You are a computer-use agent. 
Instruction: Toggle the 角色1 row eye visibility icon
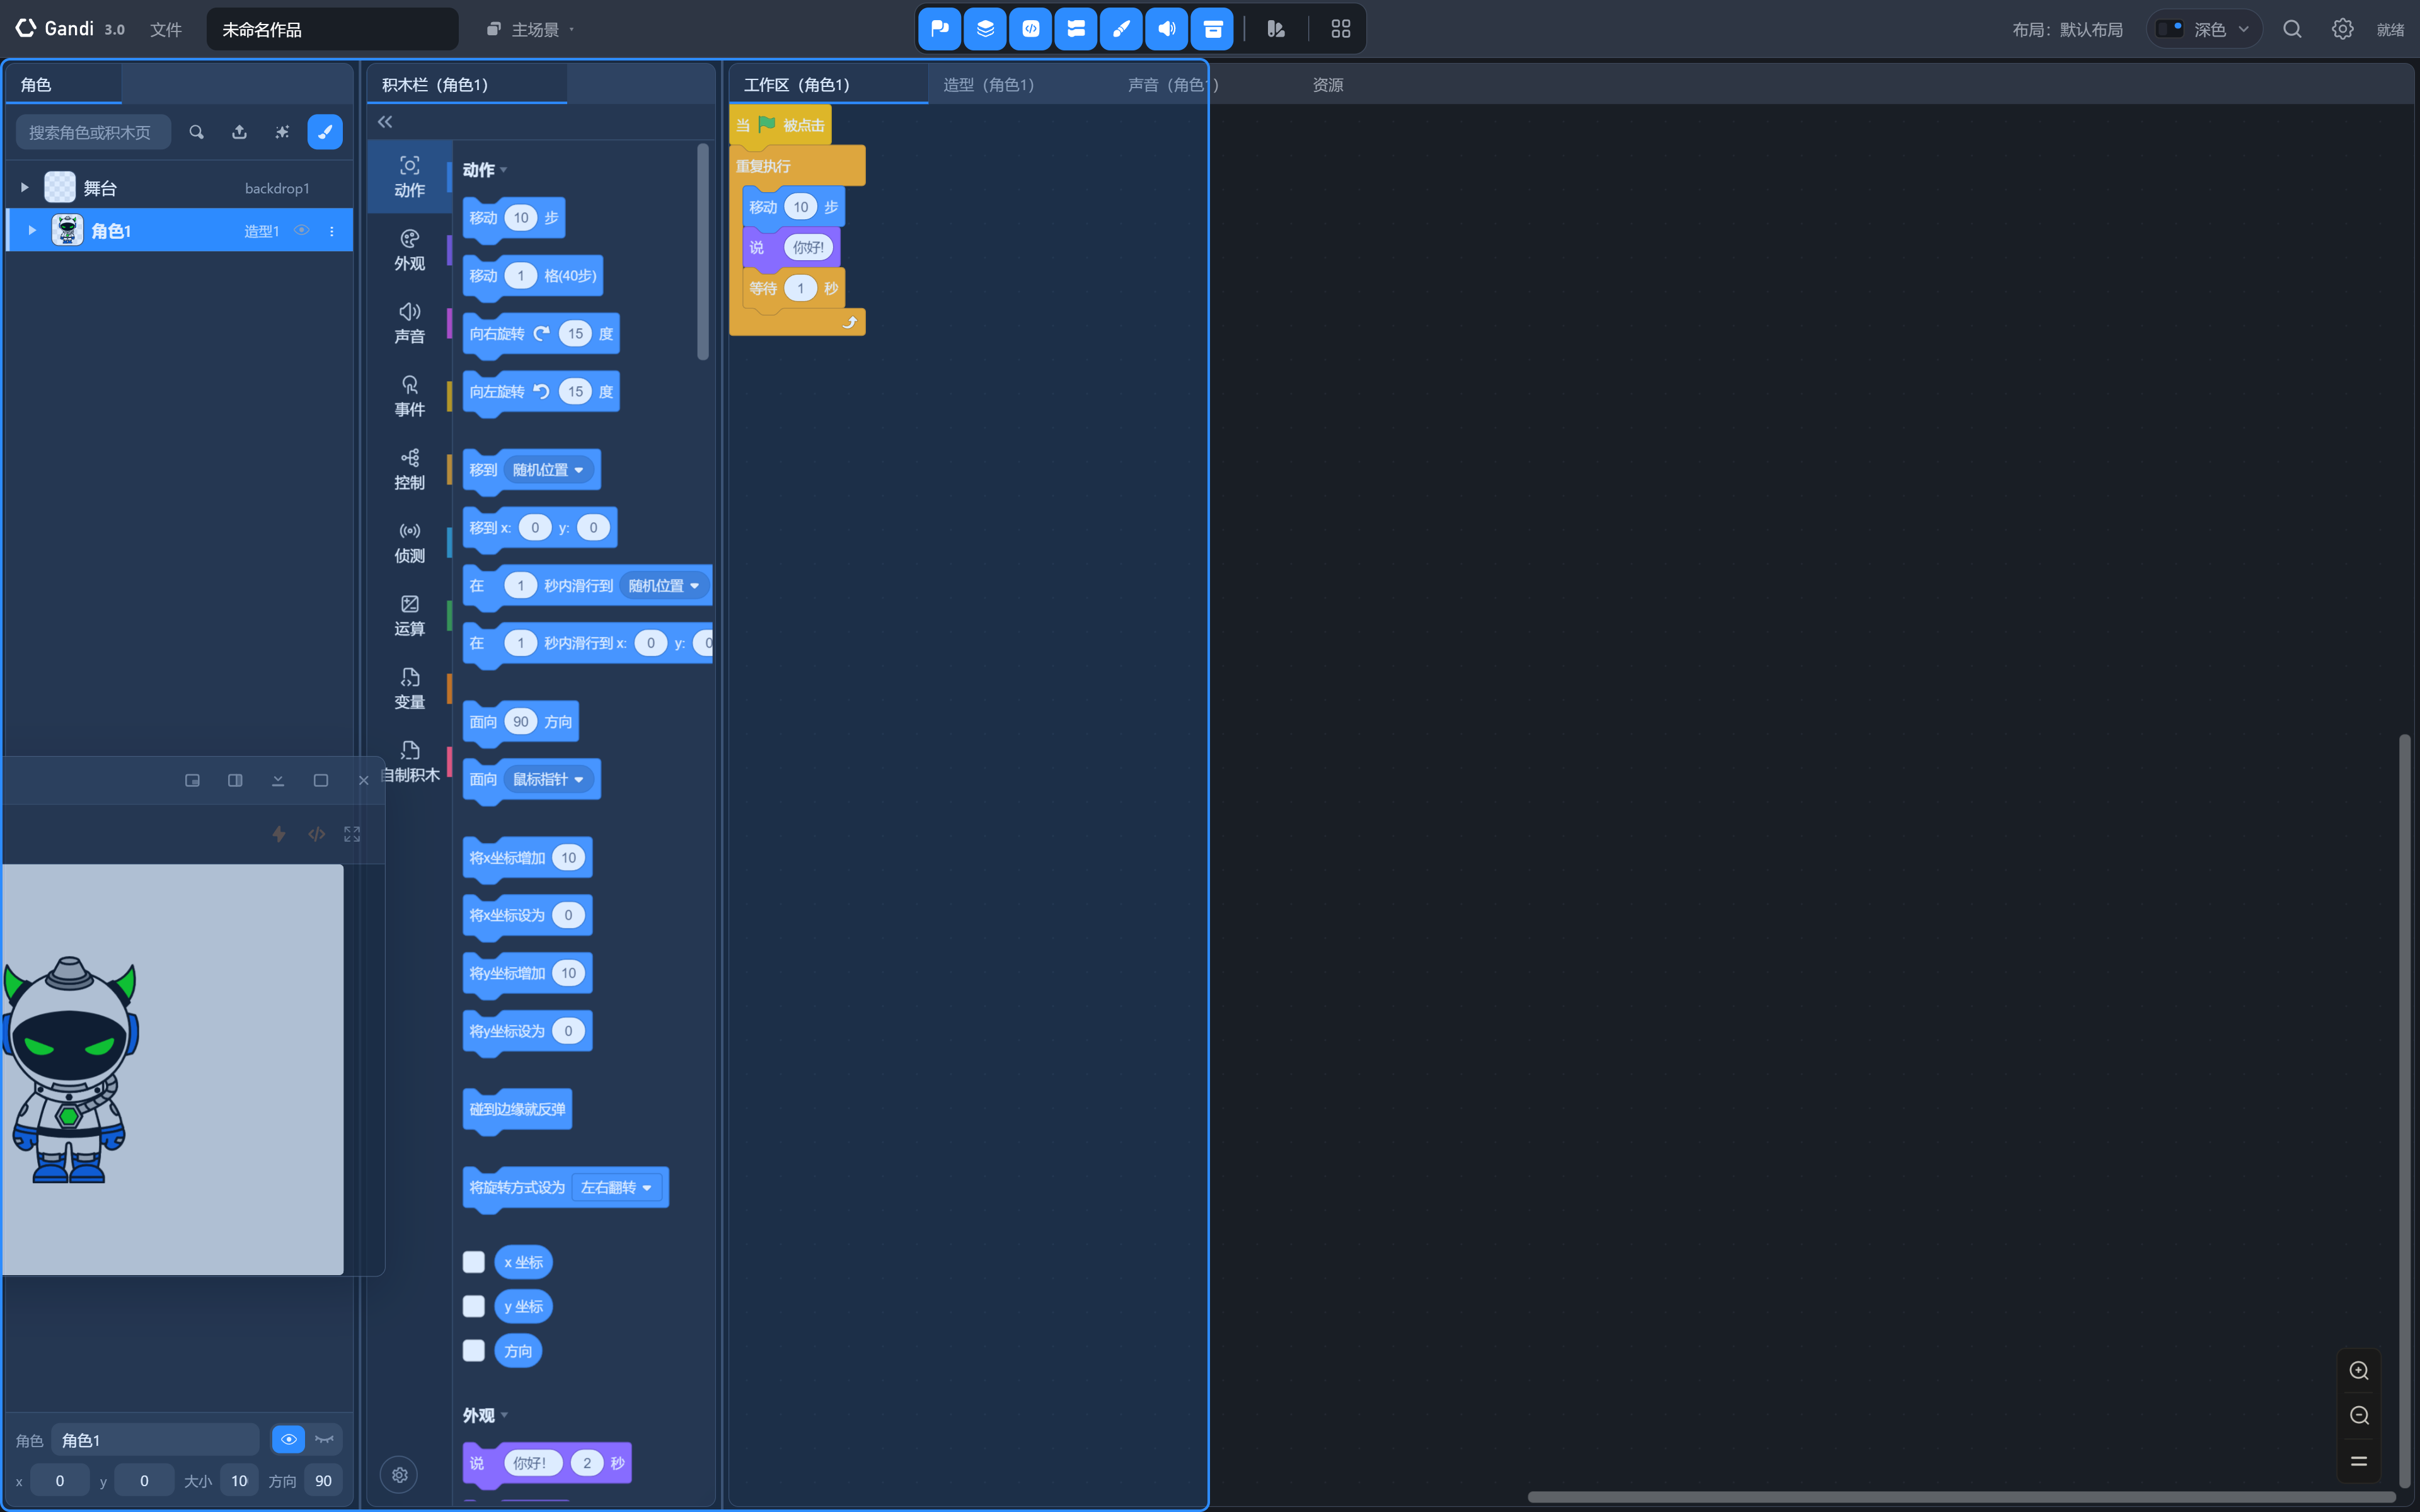[x=301, y=230]
